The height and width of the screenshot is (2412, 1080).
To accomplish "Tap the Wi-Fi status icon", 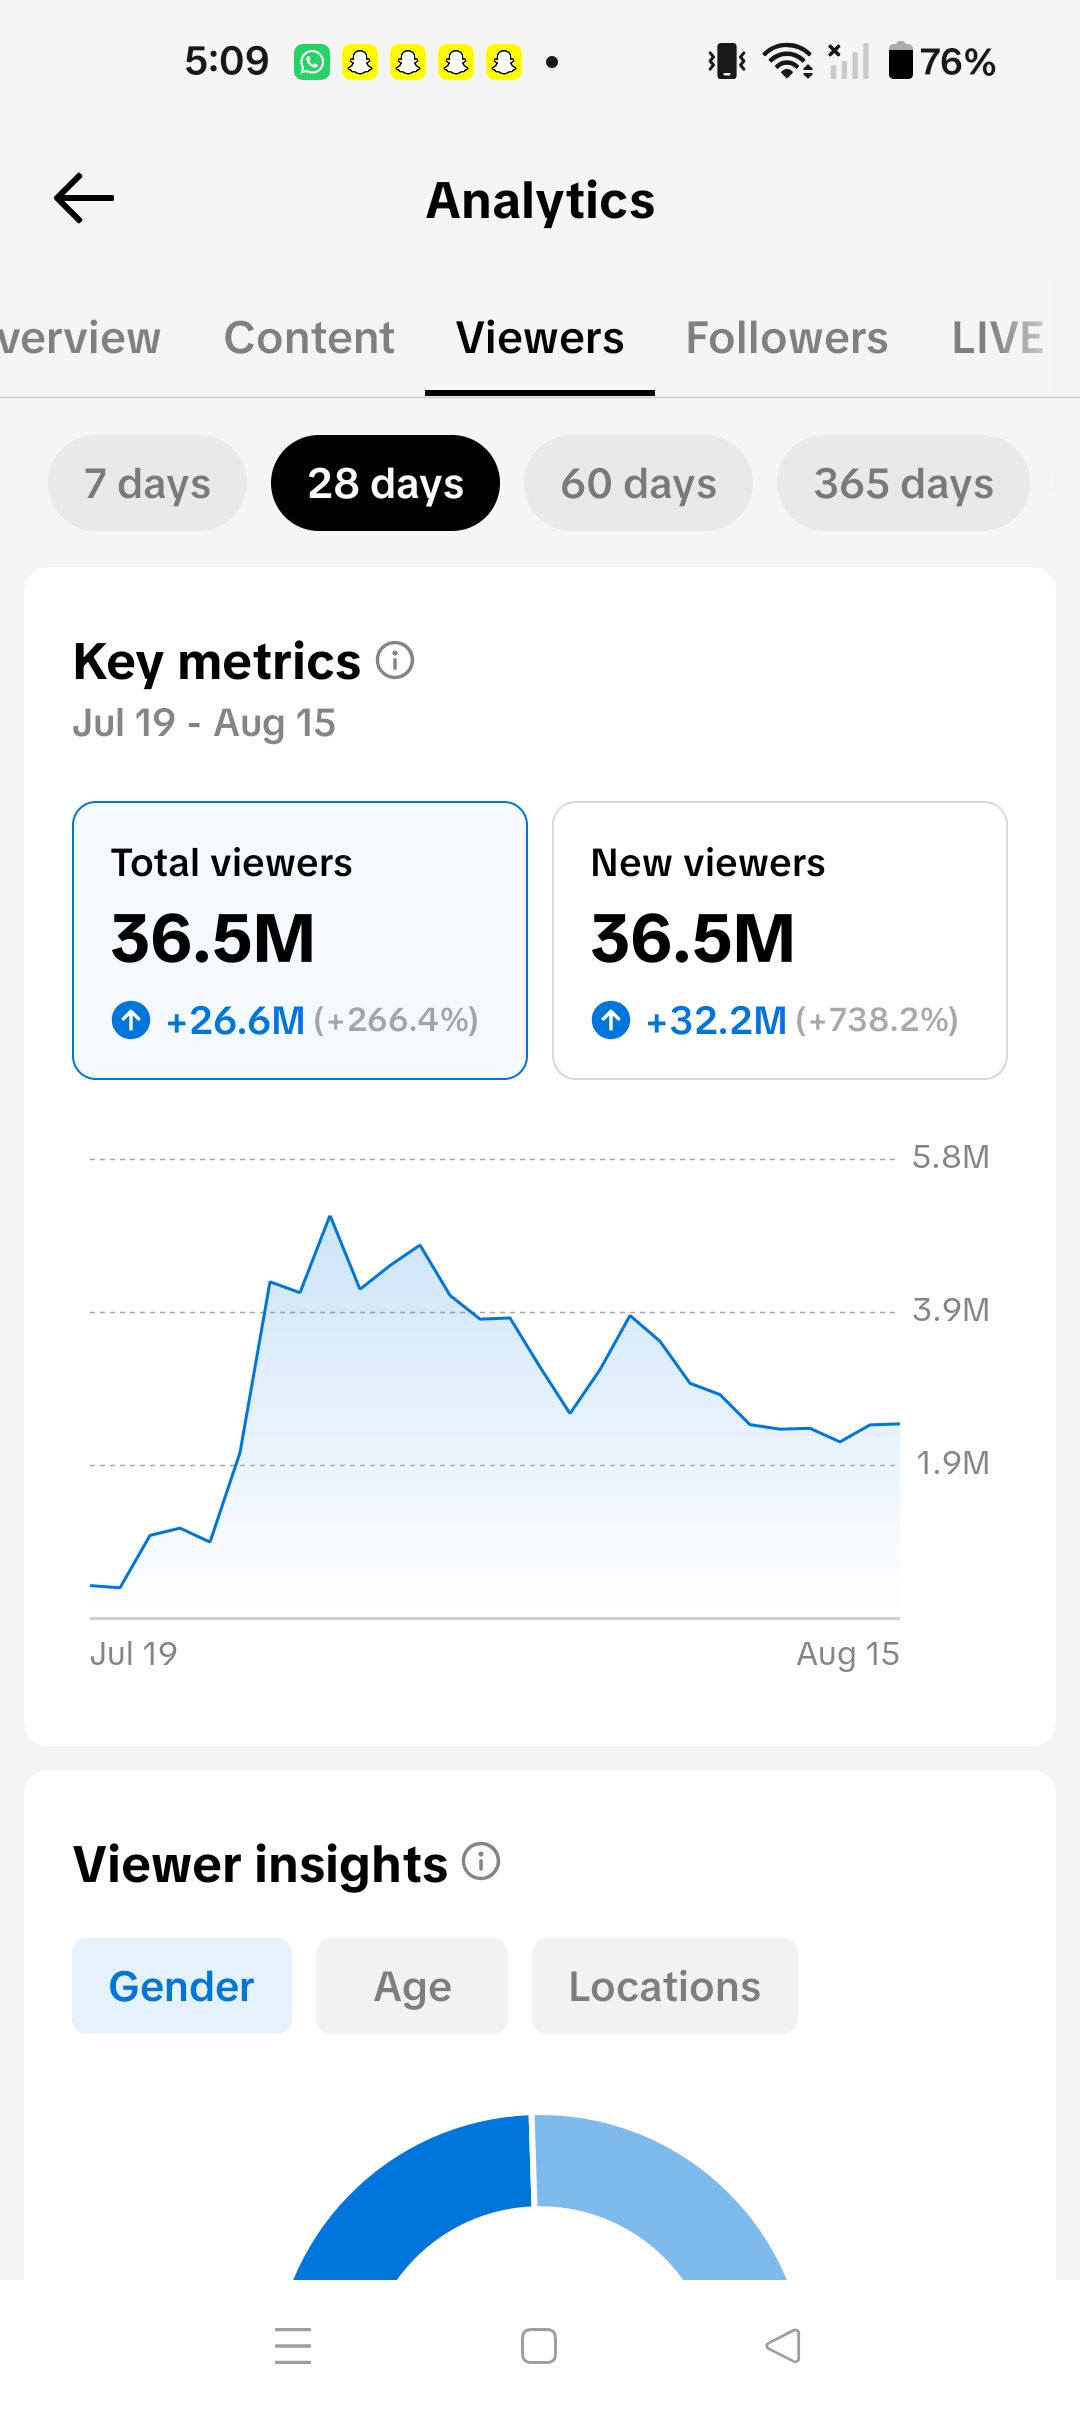I will [x=788, y=61].
